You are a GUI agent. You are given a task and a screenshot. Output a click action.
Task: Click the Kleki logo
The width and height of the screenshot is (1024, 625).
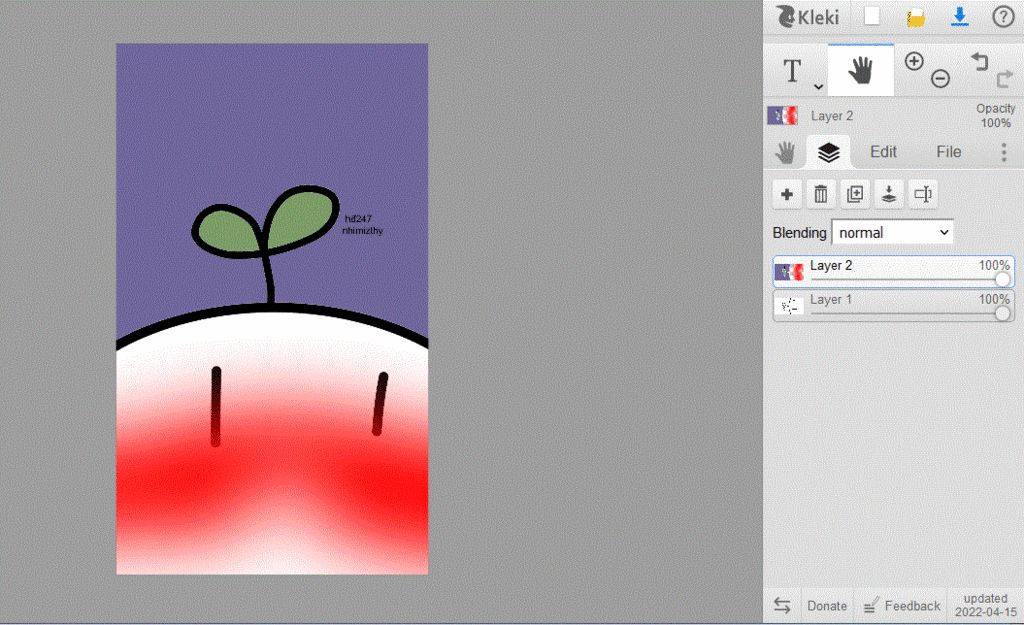point(808,16)
